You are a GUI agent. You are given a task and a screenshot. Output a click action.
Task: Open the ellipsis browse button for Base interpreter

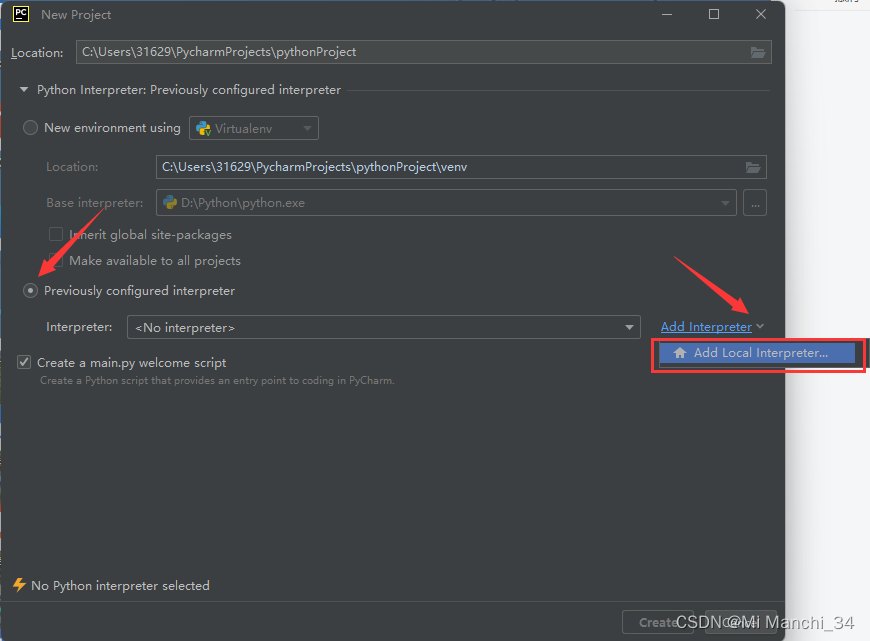click(755, 203)
